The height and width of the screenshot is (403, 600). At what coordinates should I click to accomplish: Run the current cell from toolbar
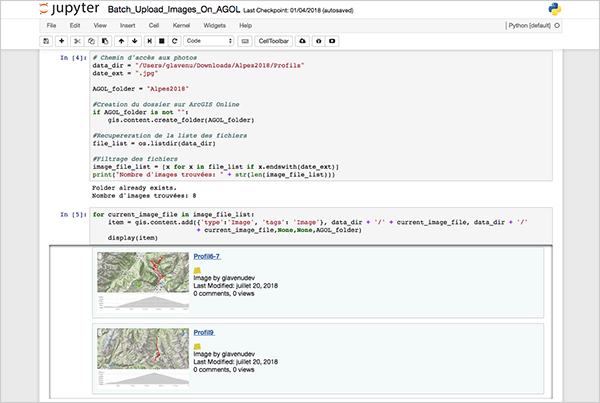(x=149, y=41)
